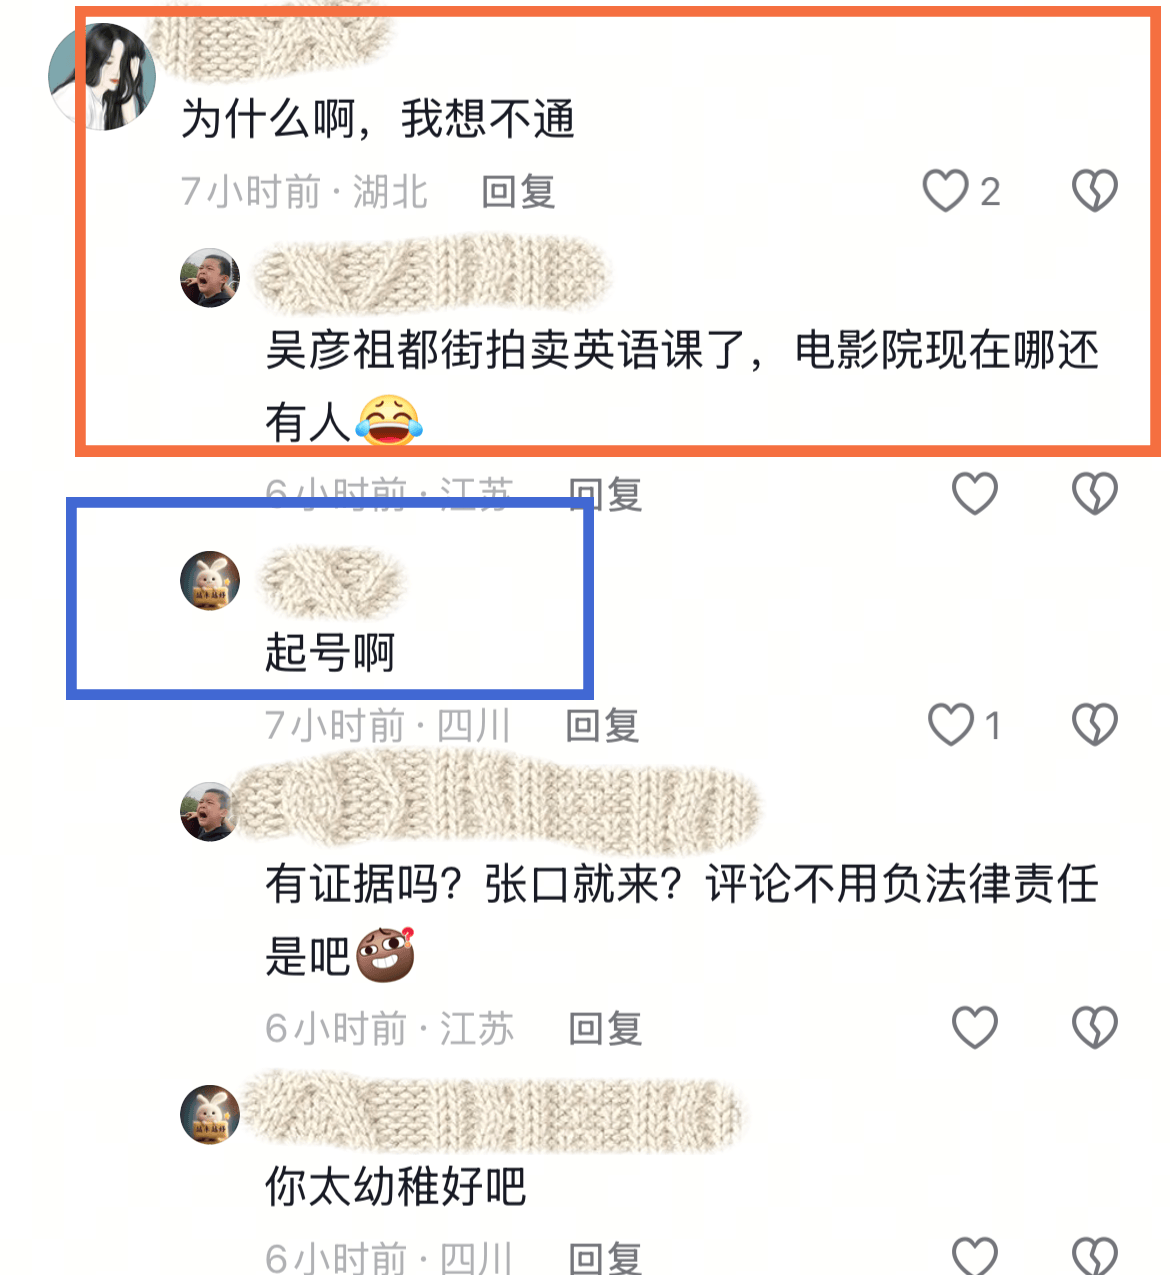Open the rabbit avatar above "你太幼稚好吧"
Viewport: 1170px width, 1275px height.
click(210, 1114)
